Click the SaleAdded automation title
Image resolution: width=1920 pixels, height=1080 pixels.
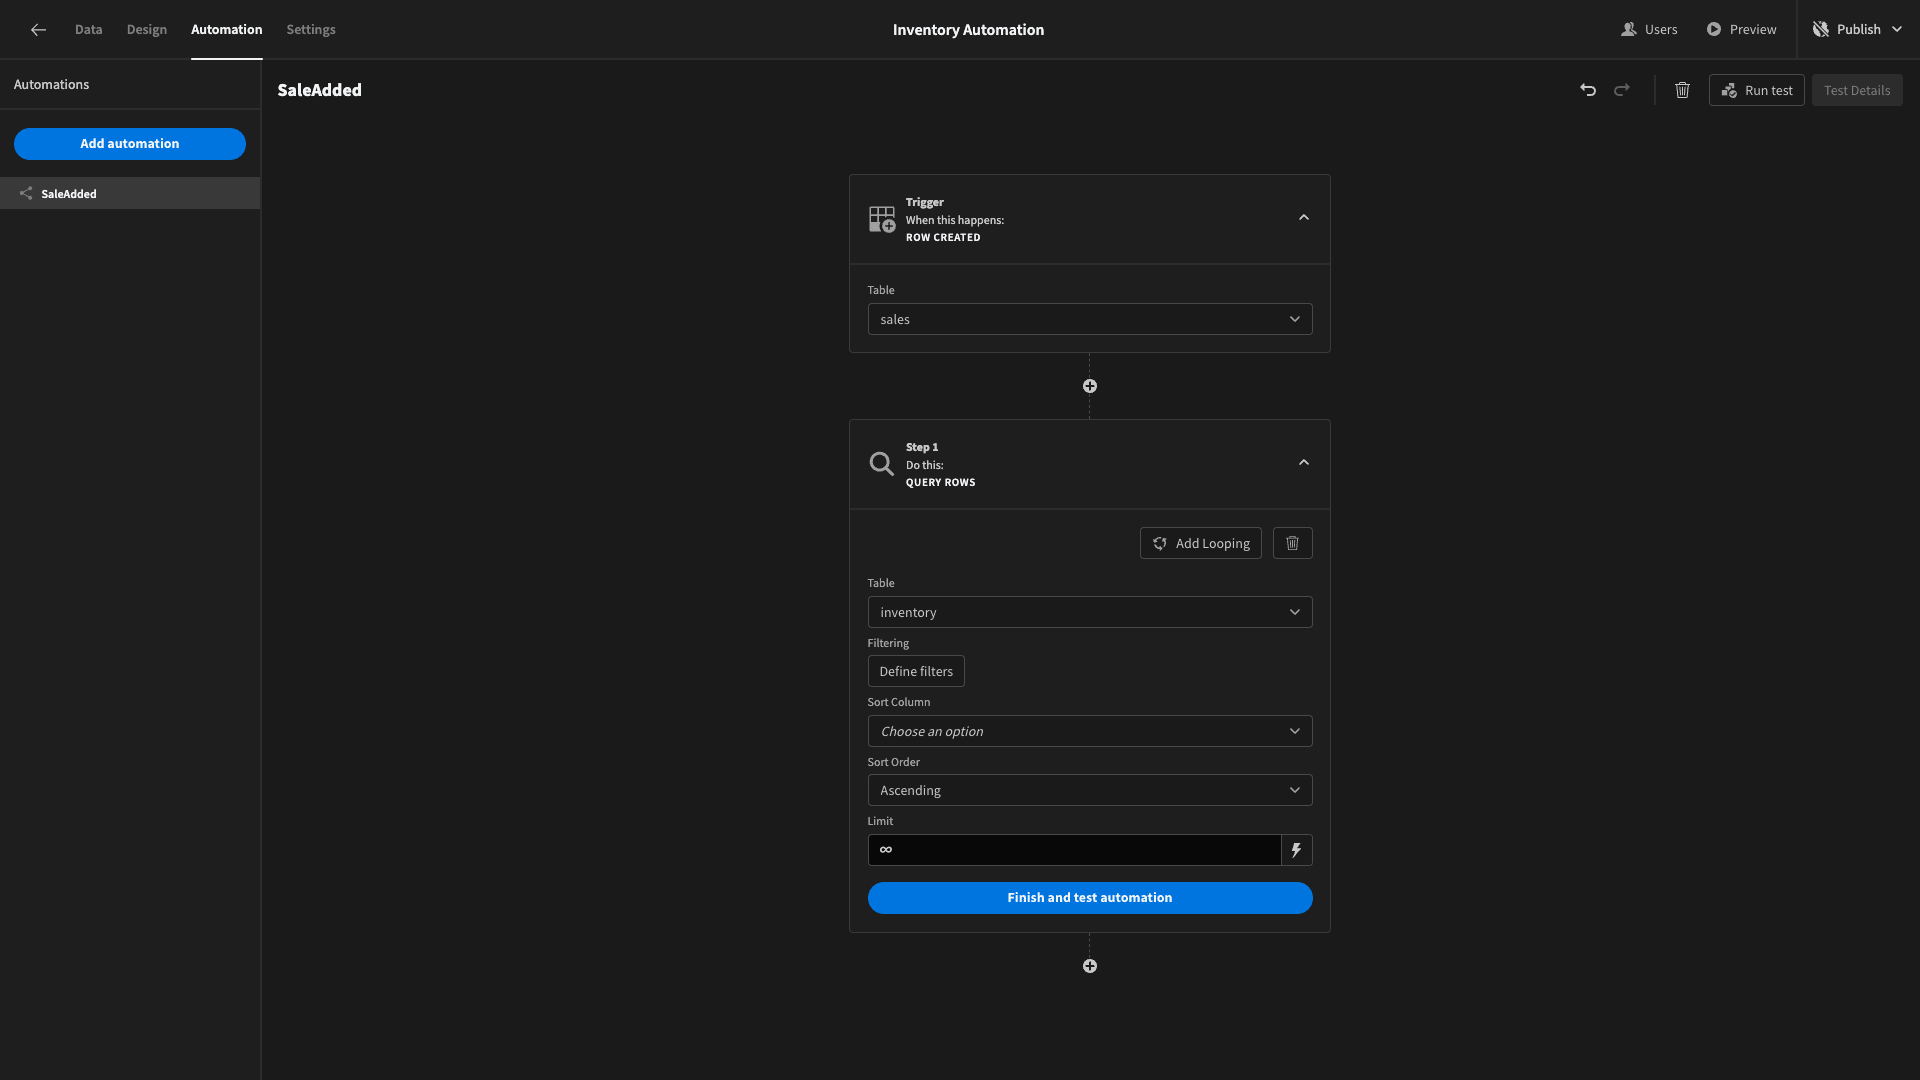point(320,90)
